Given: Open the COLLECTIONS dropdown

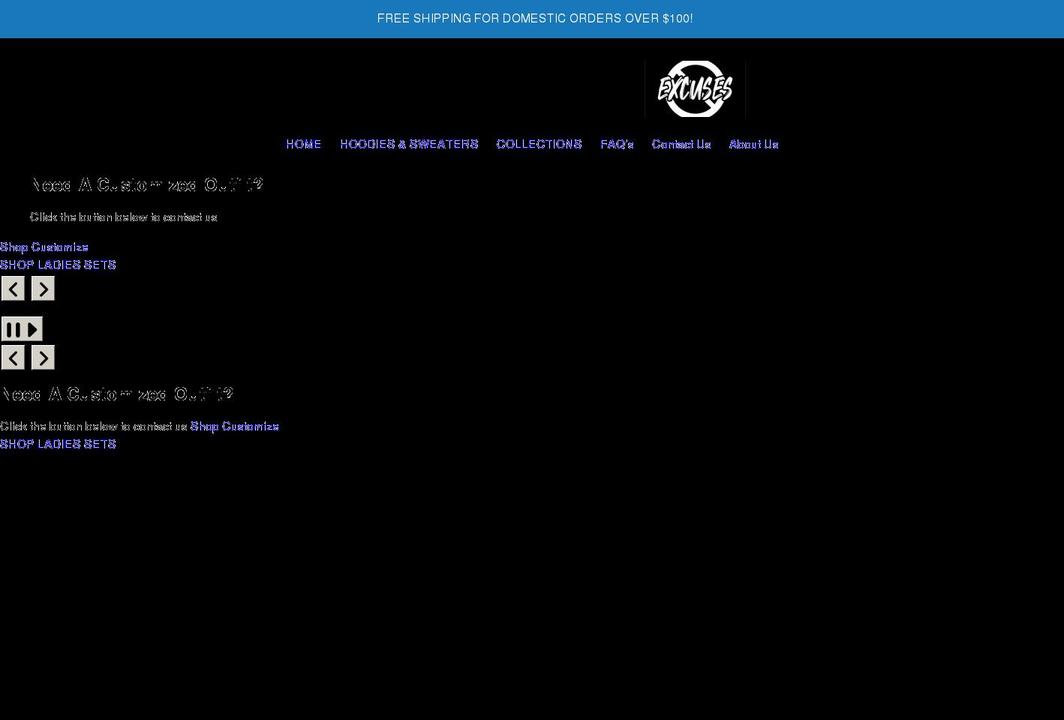Looking at the screenshot, I should (538, 144).
